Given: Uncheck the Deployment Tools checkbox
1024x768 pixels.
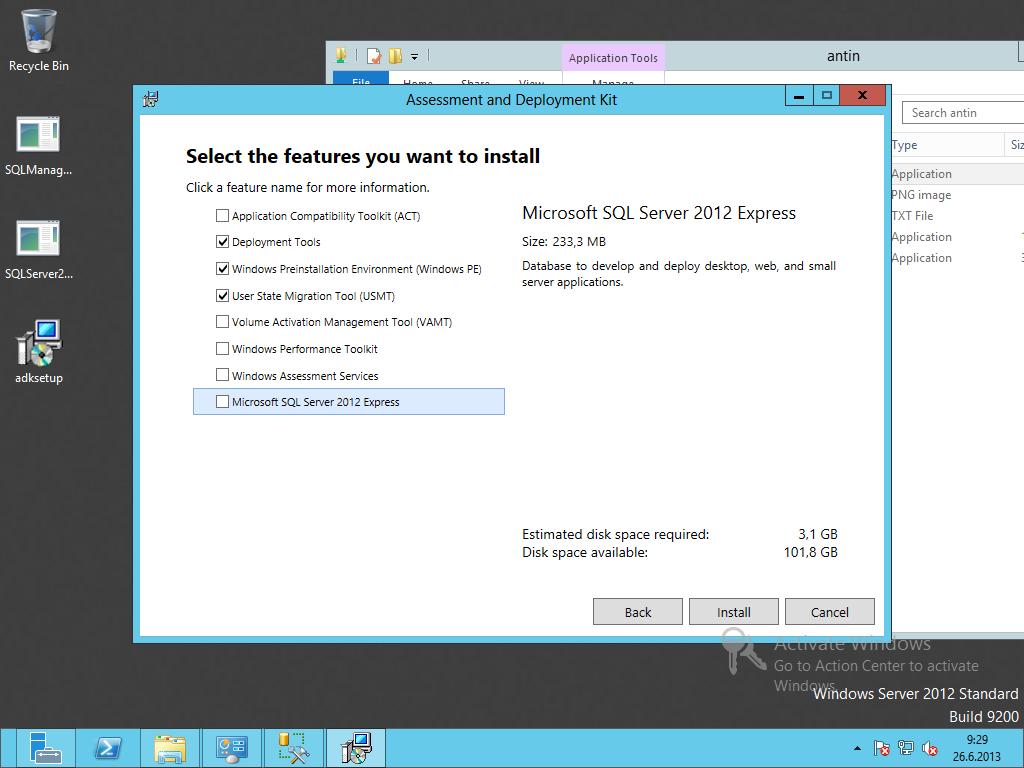Looking at the screenshot, I should 223,242.
